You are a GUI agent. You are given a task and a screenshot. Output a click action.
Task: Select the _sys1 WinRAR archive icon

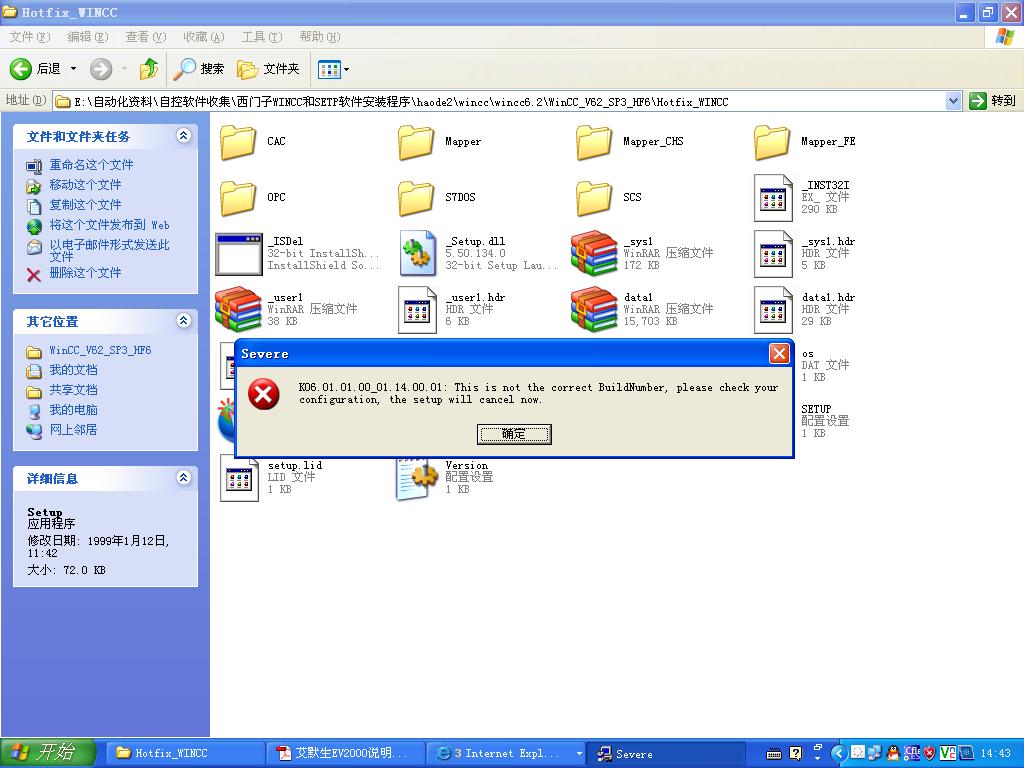tap(594, 254)
